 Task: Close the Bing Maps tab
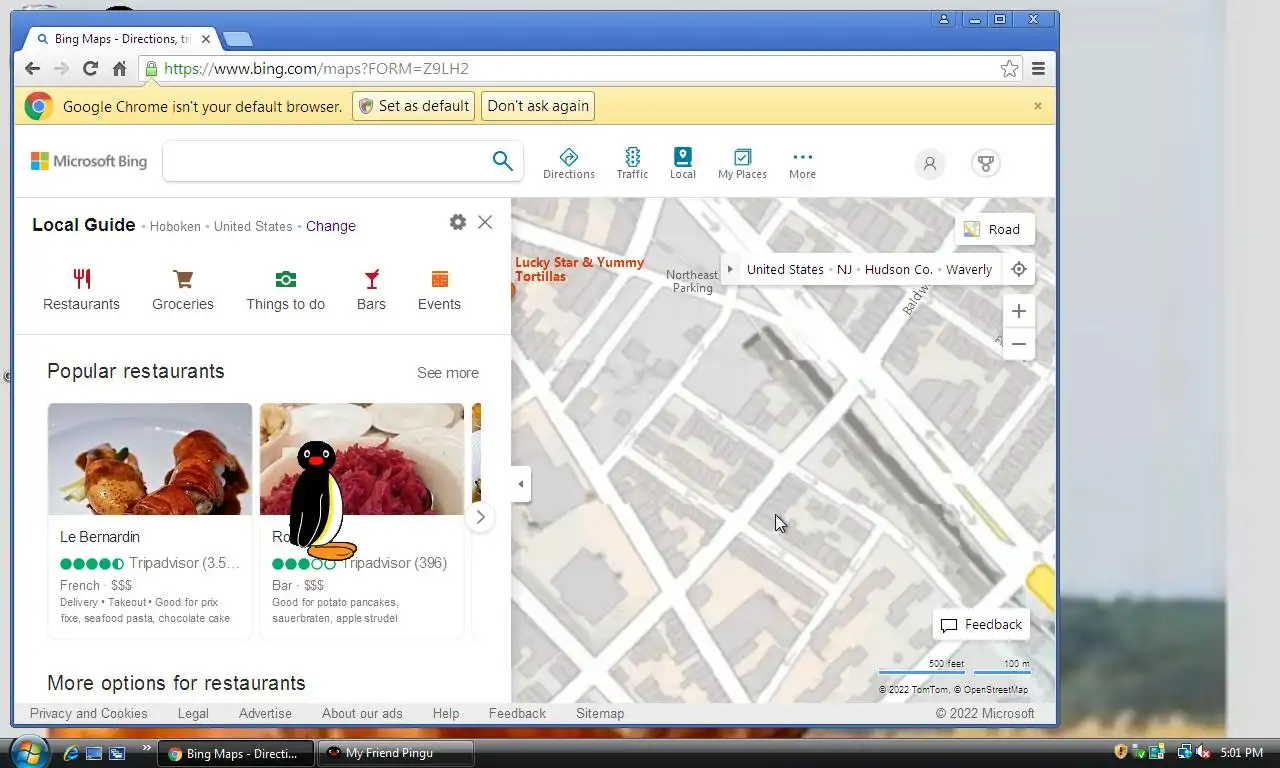(206, 39)
